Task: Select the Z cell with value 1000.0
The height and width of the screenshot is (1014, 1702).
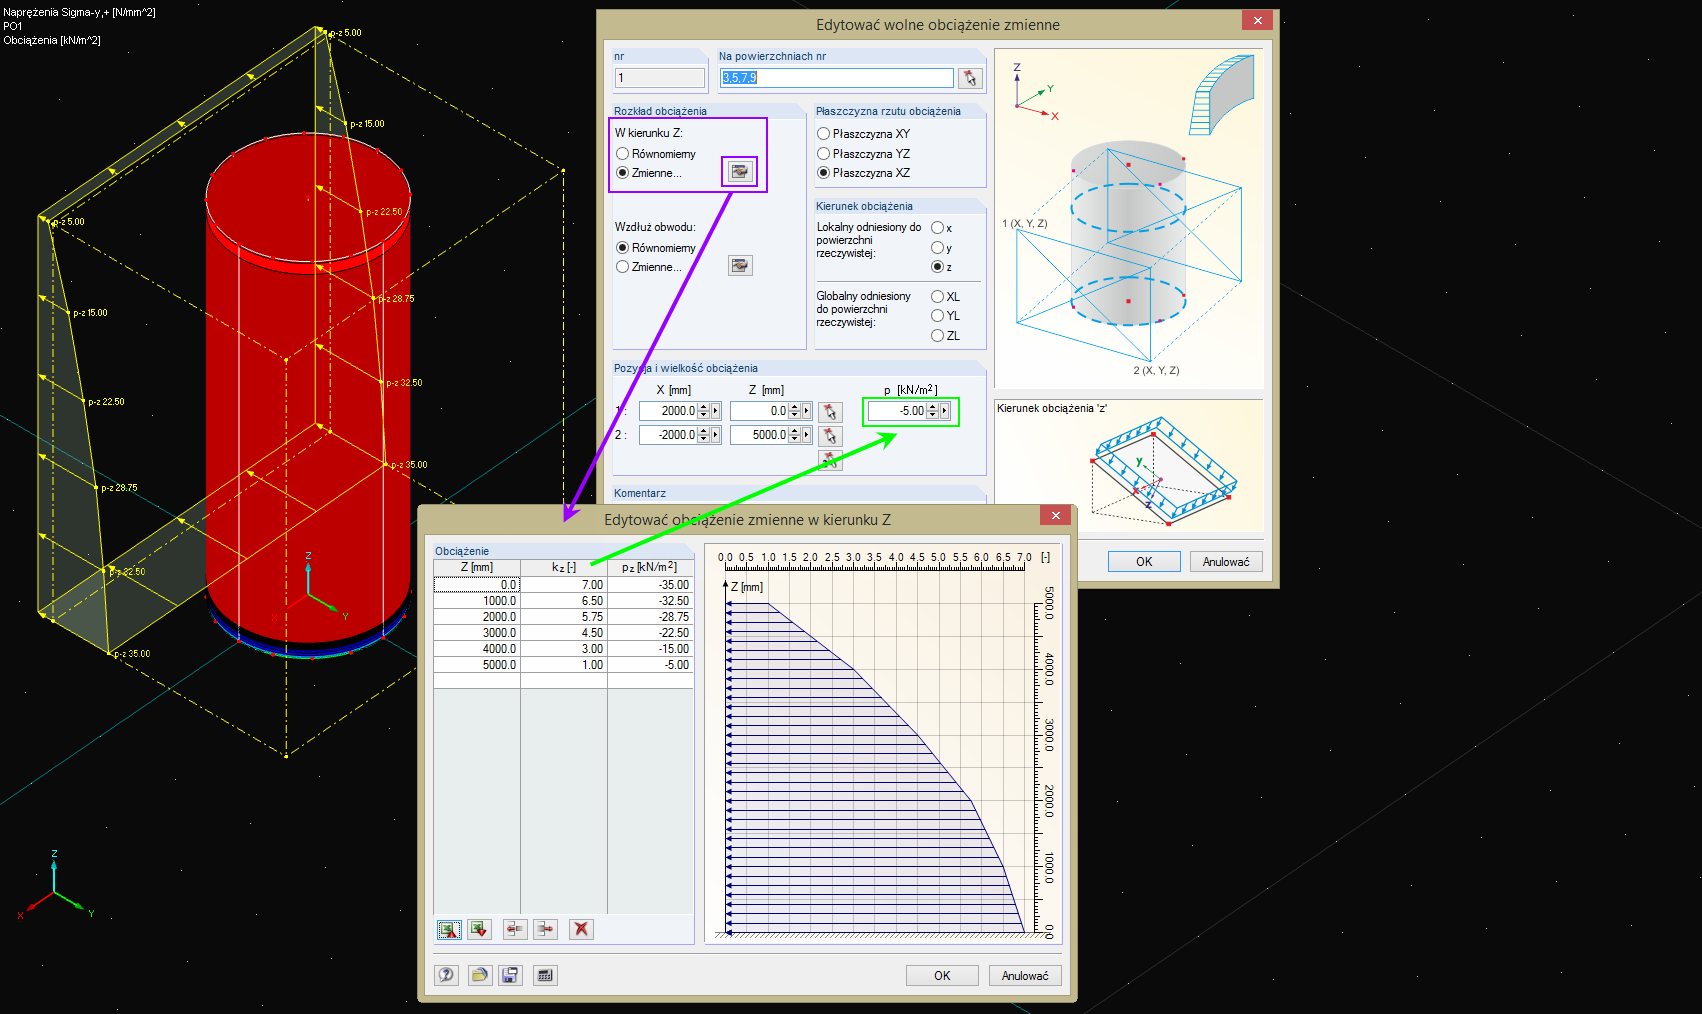Action: pos(477,601)
